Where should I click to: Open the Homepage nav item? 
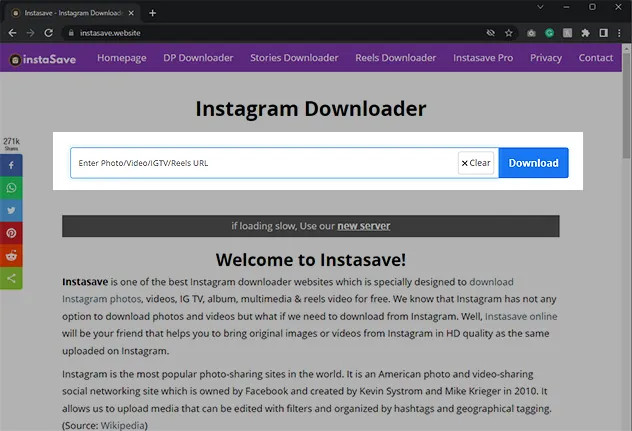(x=122, y=58)
